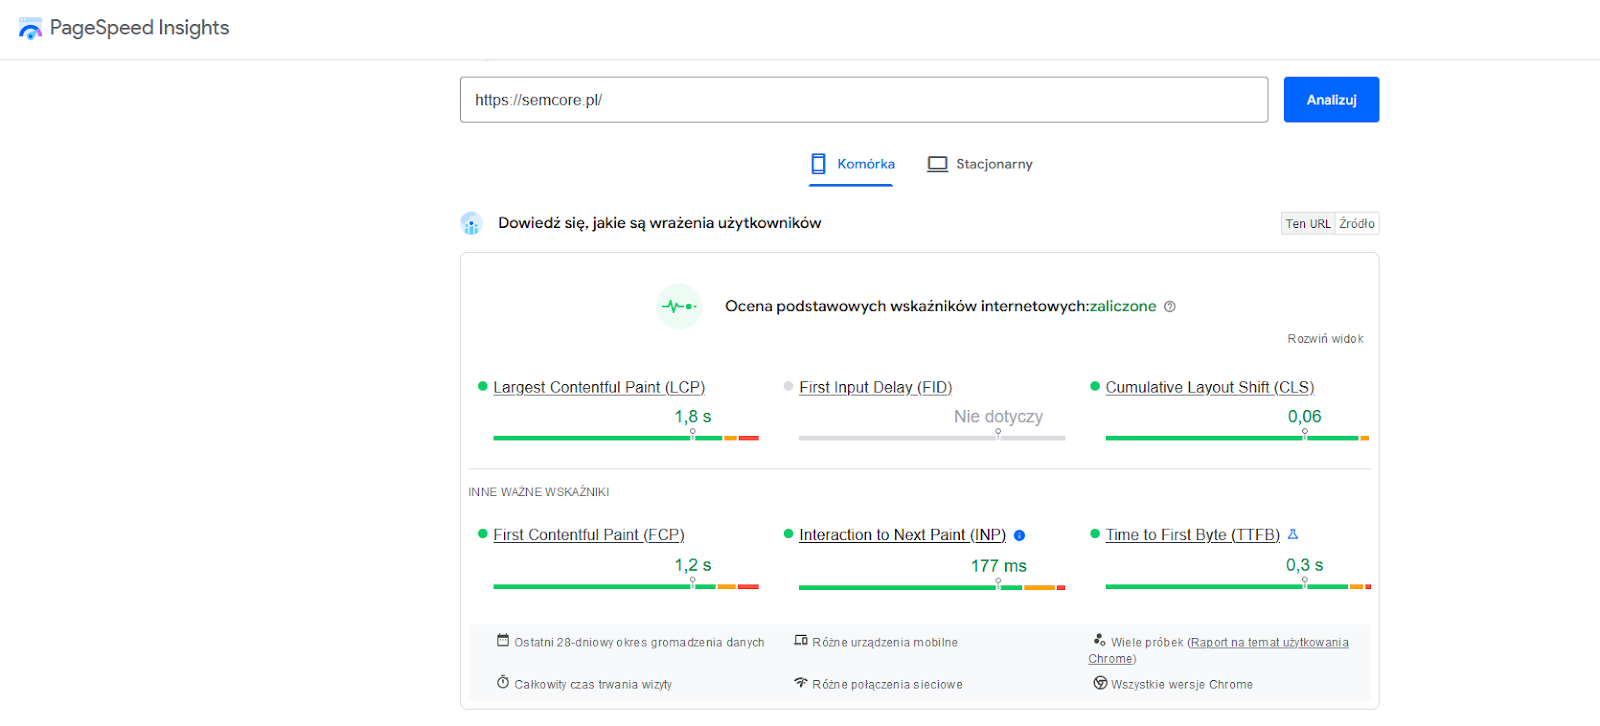This screenshot has height=726, width=1600.
Task: Click calendar icon for 28-day data period
Action: click(x=503, y=641)
